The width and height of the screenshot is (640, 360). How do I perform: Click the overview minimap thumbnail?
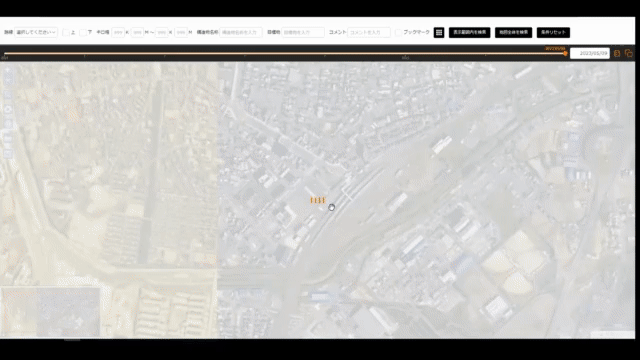coord(51,312)
